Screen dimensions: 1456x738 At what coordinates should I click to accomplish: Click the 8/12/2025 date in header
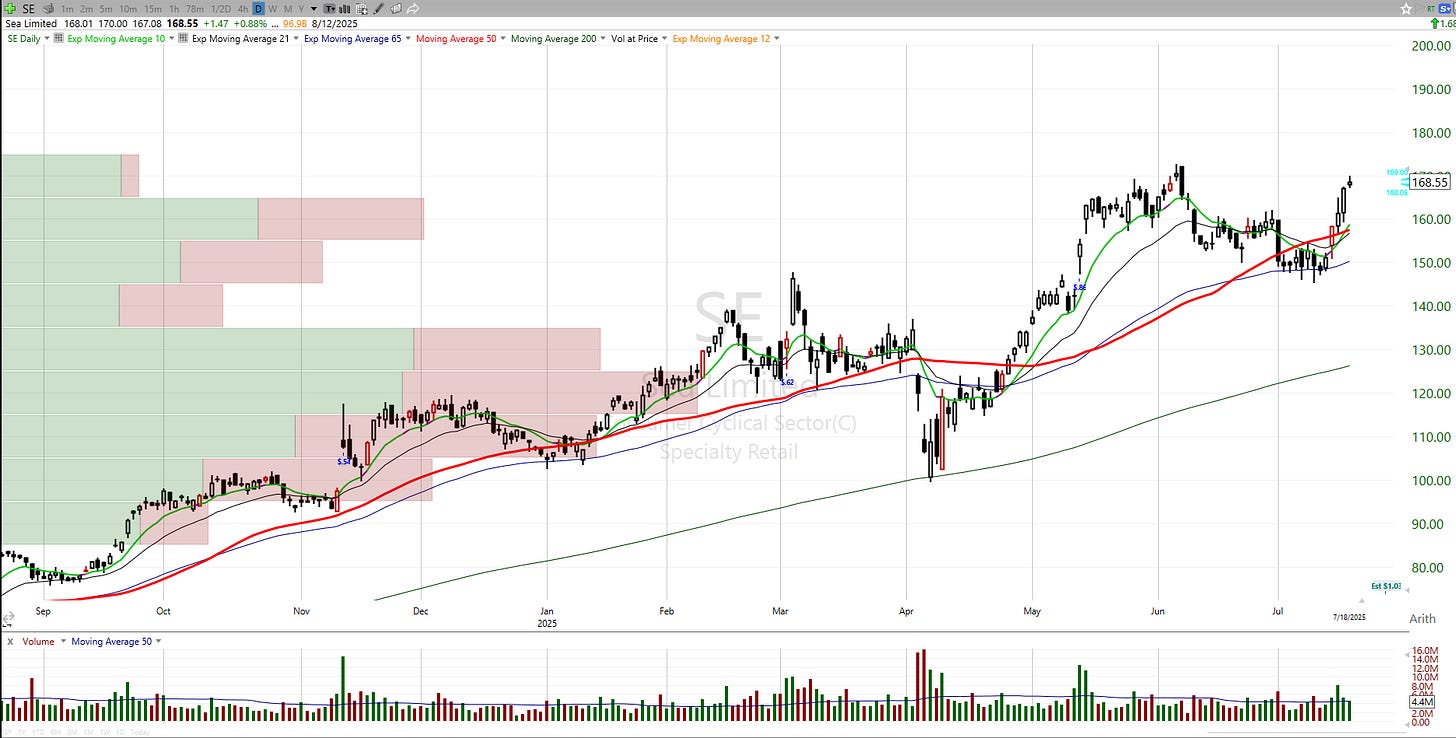tap(334, 23)
